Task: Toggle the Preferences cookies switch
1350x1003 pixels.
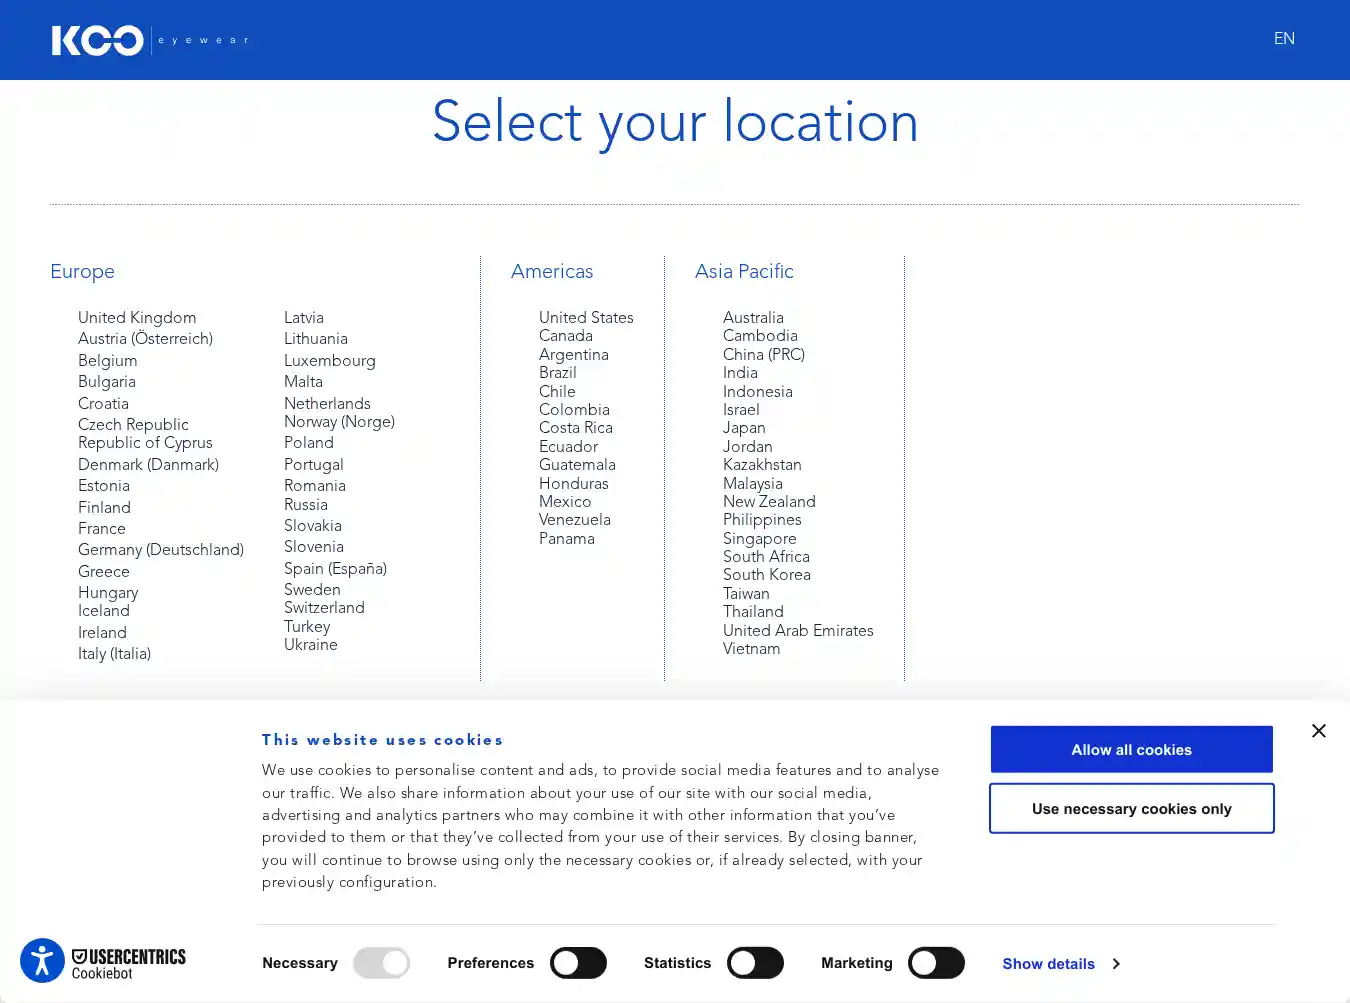Action: pyautogui.click(x=578, y=963)
